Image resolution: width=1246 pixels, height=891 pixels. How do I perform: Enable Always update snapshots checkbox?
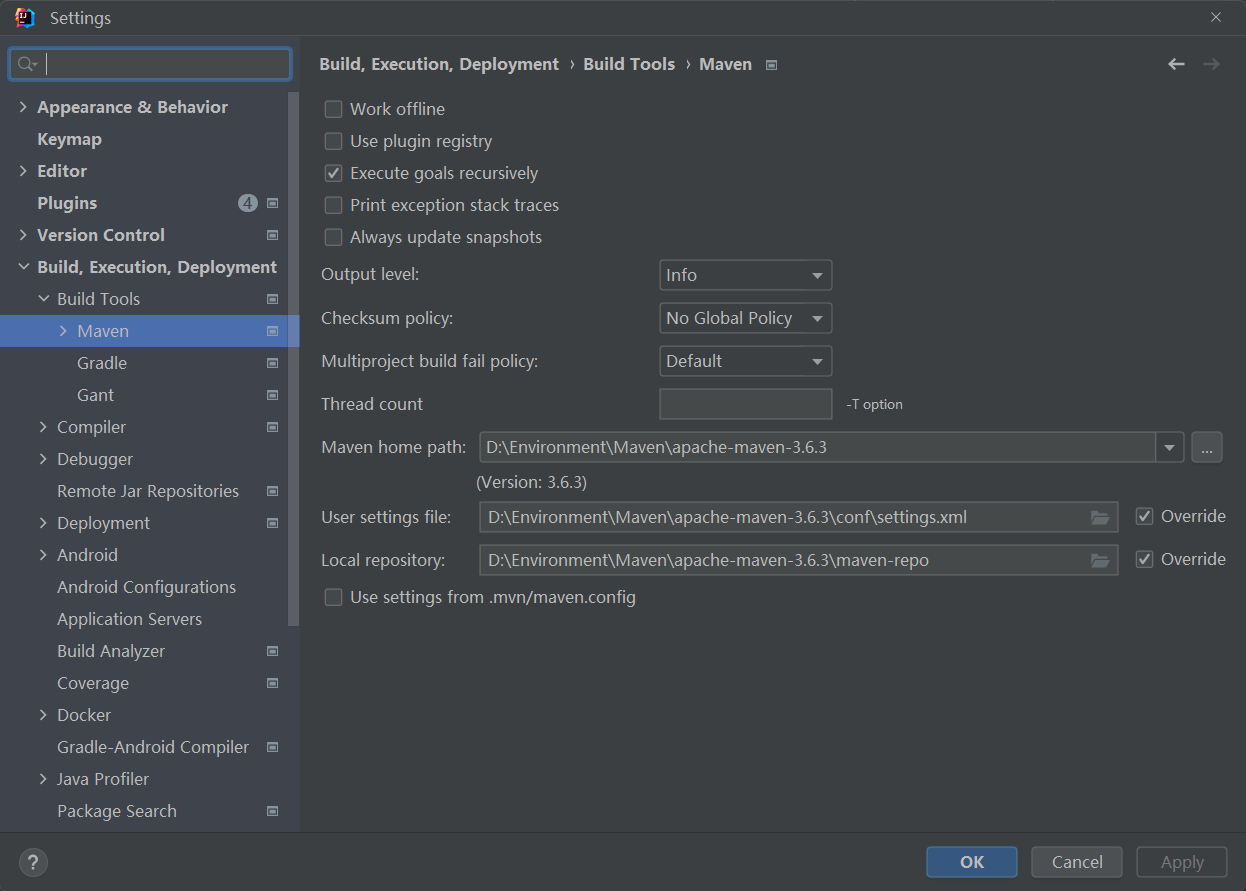tap(334, 237)
